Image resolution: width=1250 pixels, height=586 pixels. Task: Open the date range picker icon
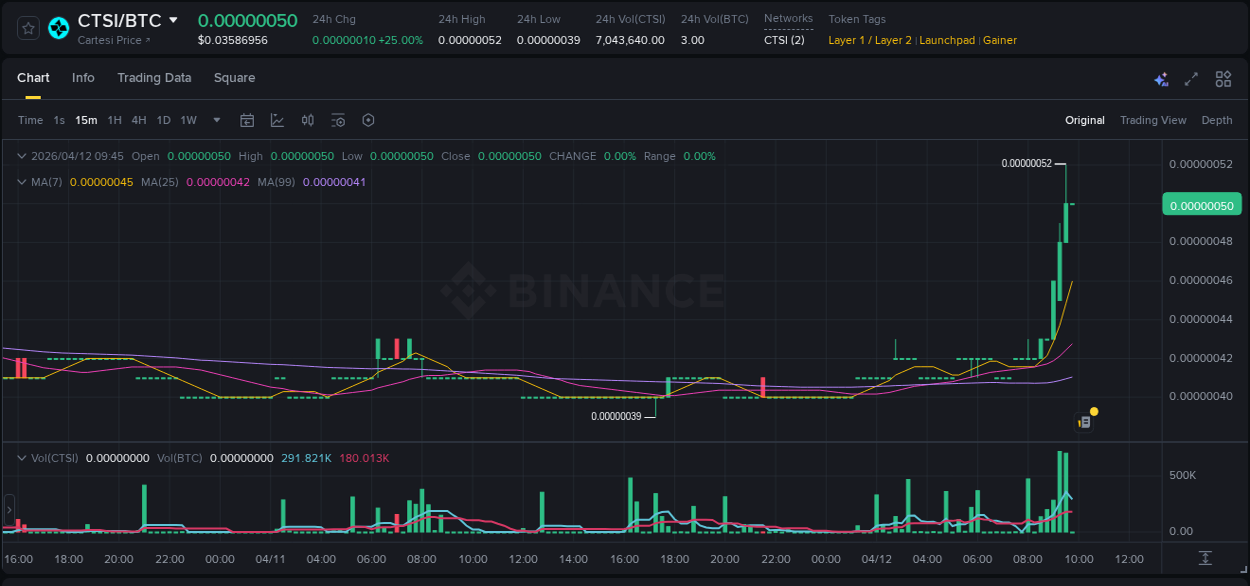(x=247, y=120)
